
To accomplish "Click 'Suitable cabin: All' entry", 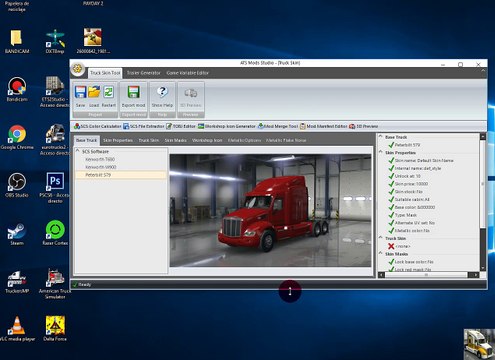I will pyautogui.click(x=412, y=199).
